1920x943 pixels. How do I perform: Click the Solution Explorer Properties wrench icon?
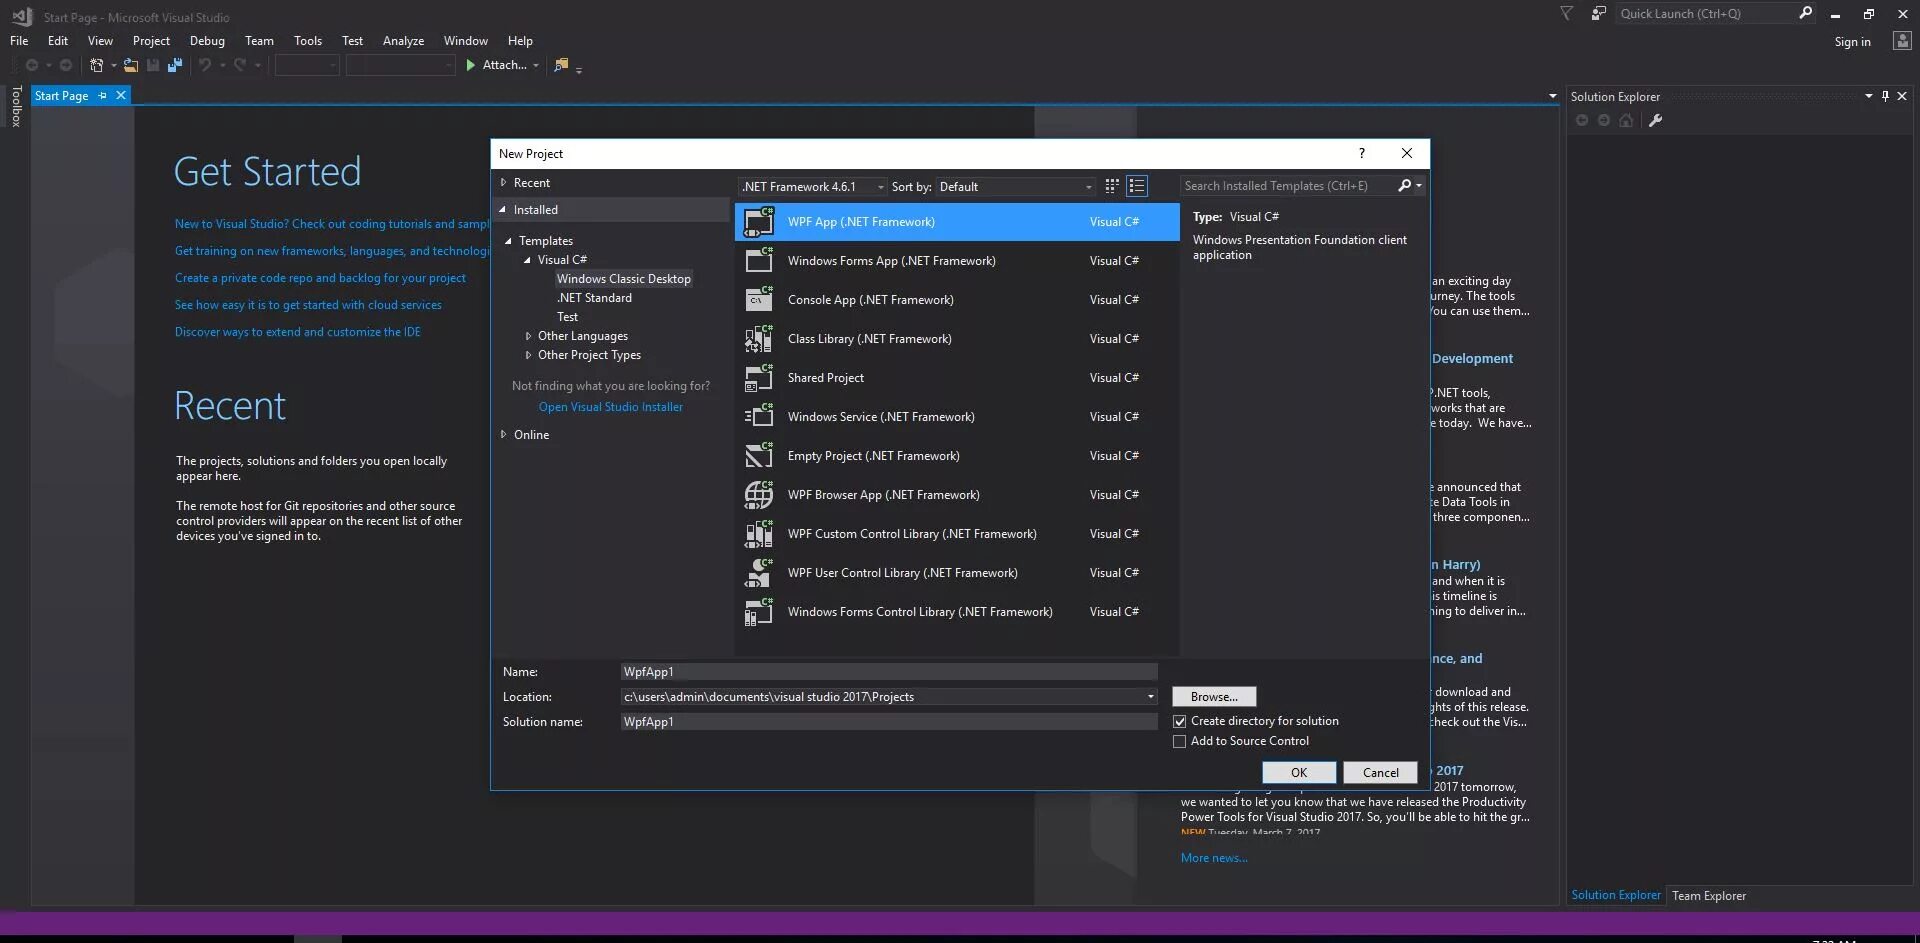coord(1655,121)
